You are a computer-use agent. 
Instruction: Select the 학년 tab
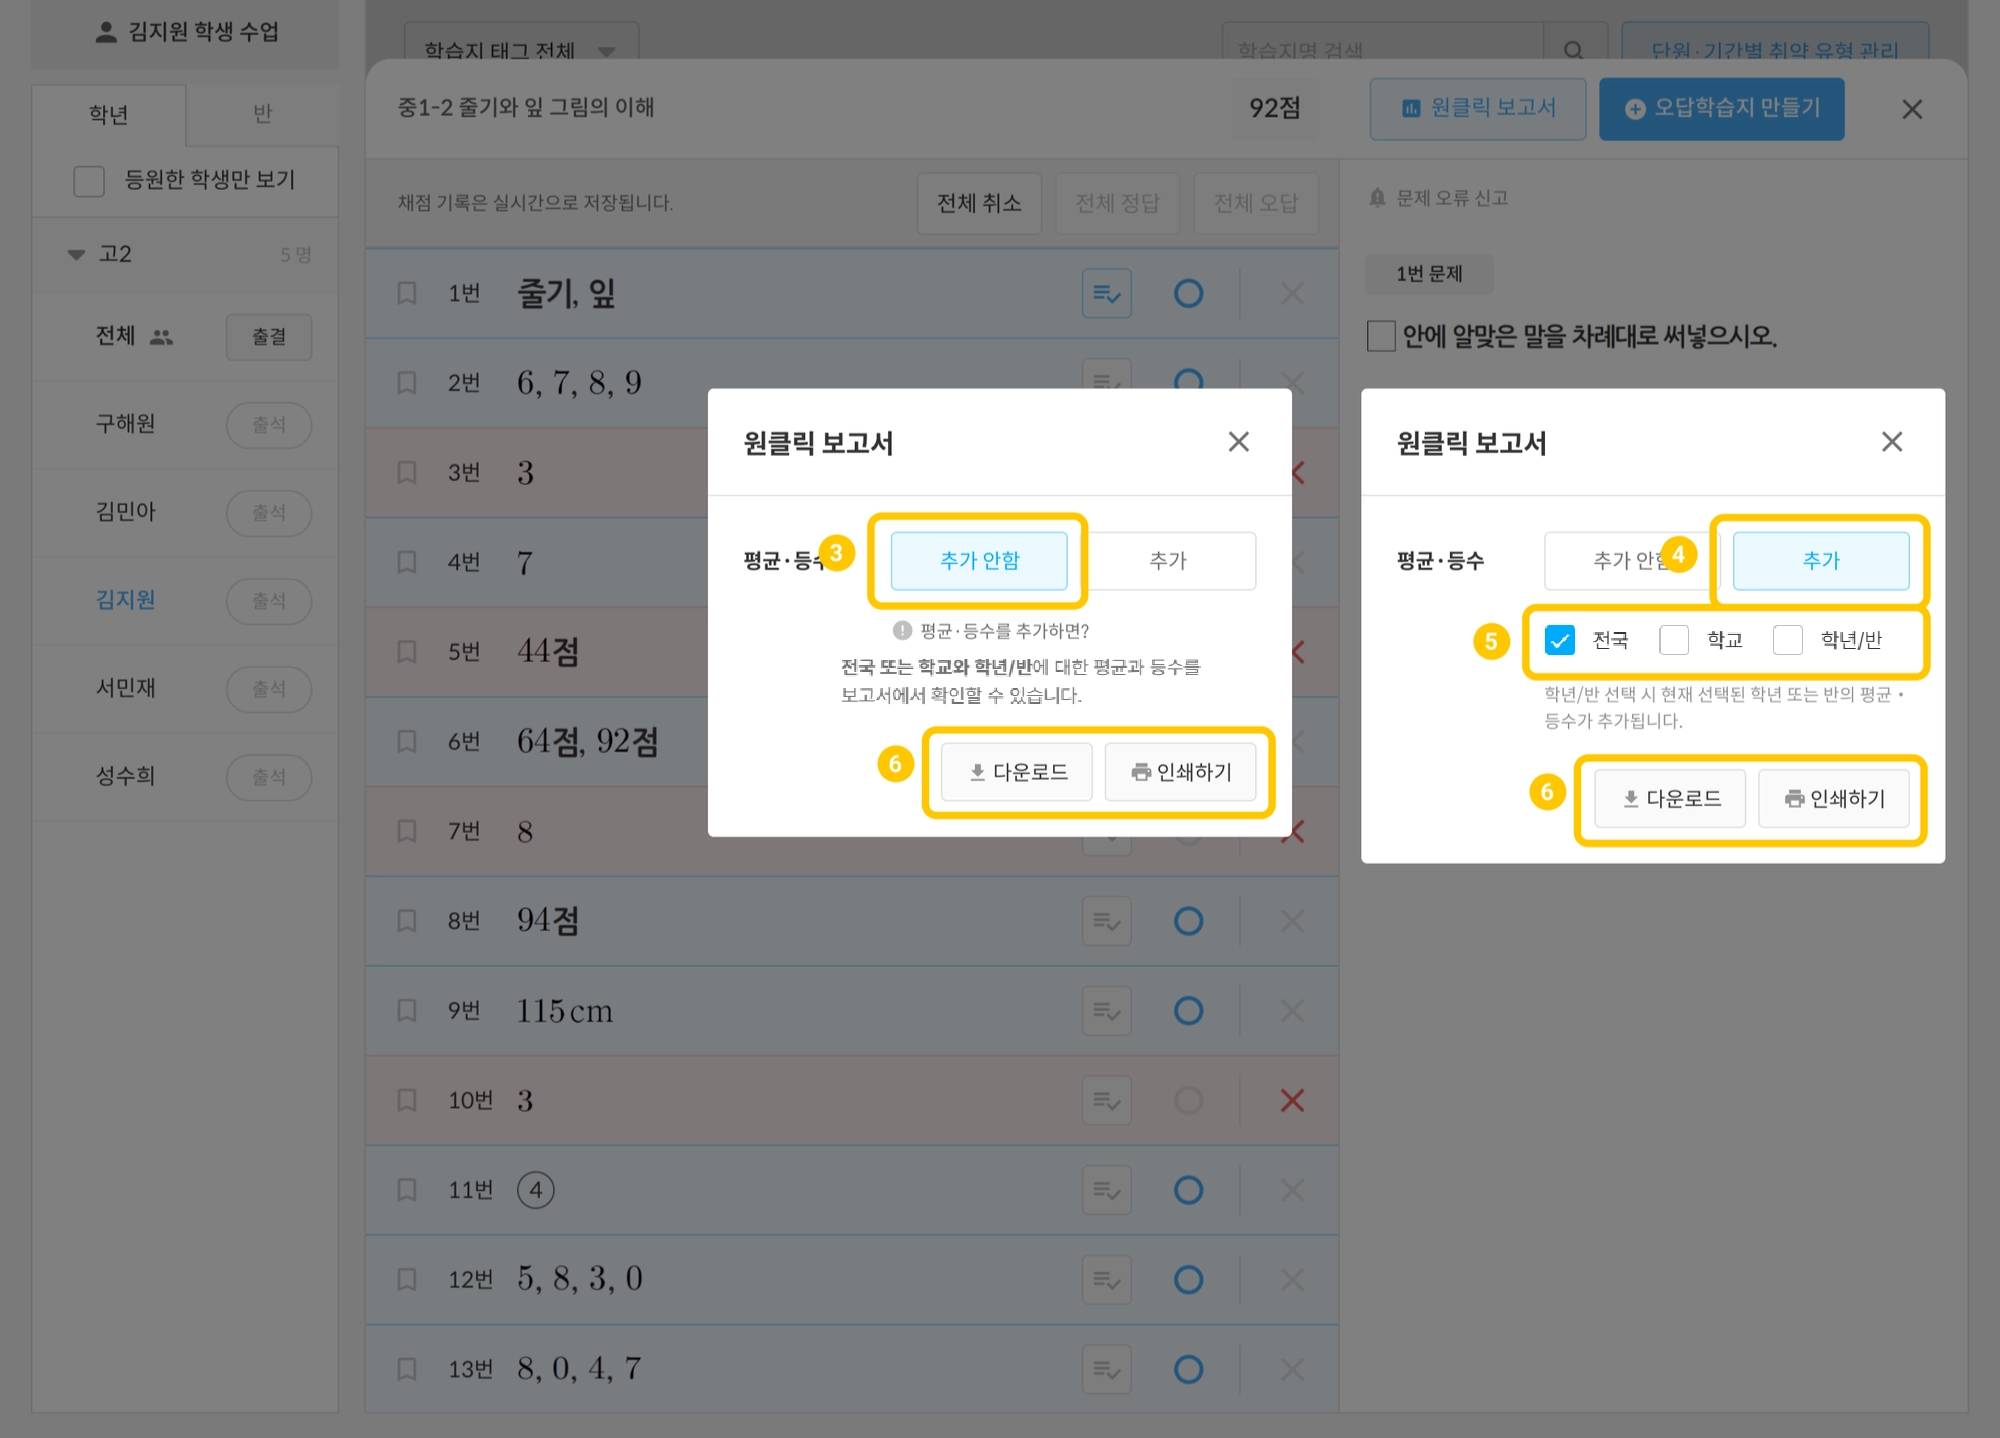tap(108, 114)
